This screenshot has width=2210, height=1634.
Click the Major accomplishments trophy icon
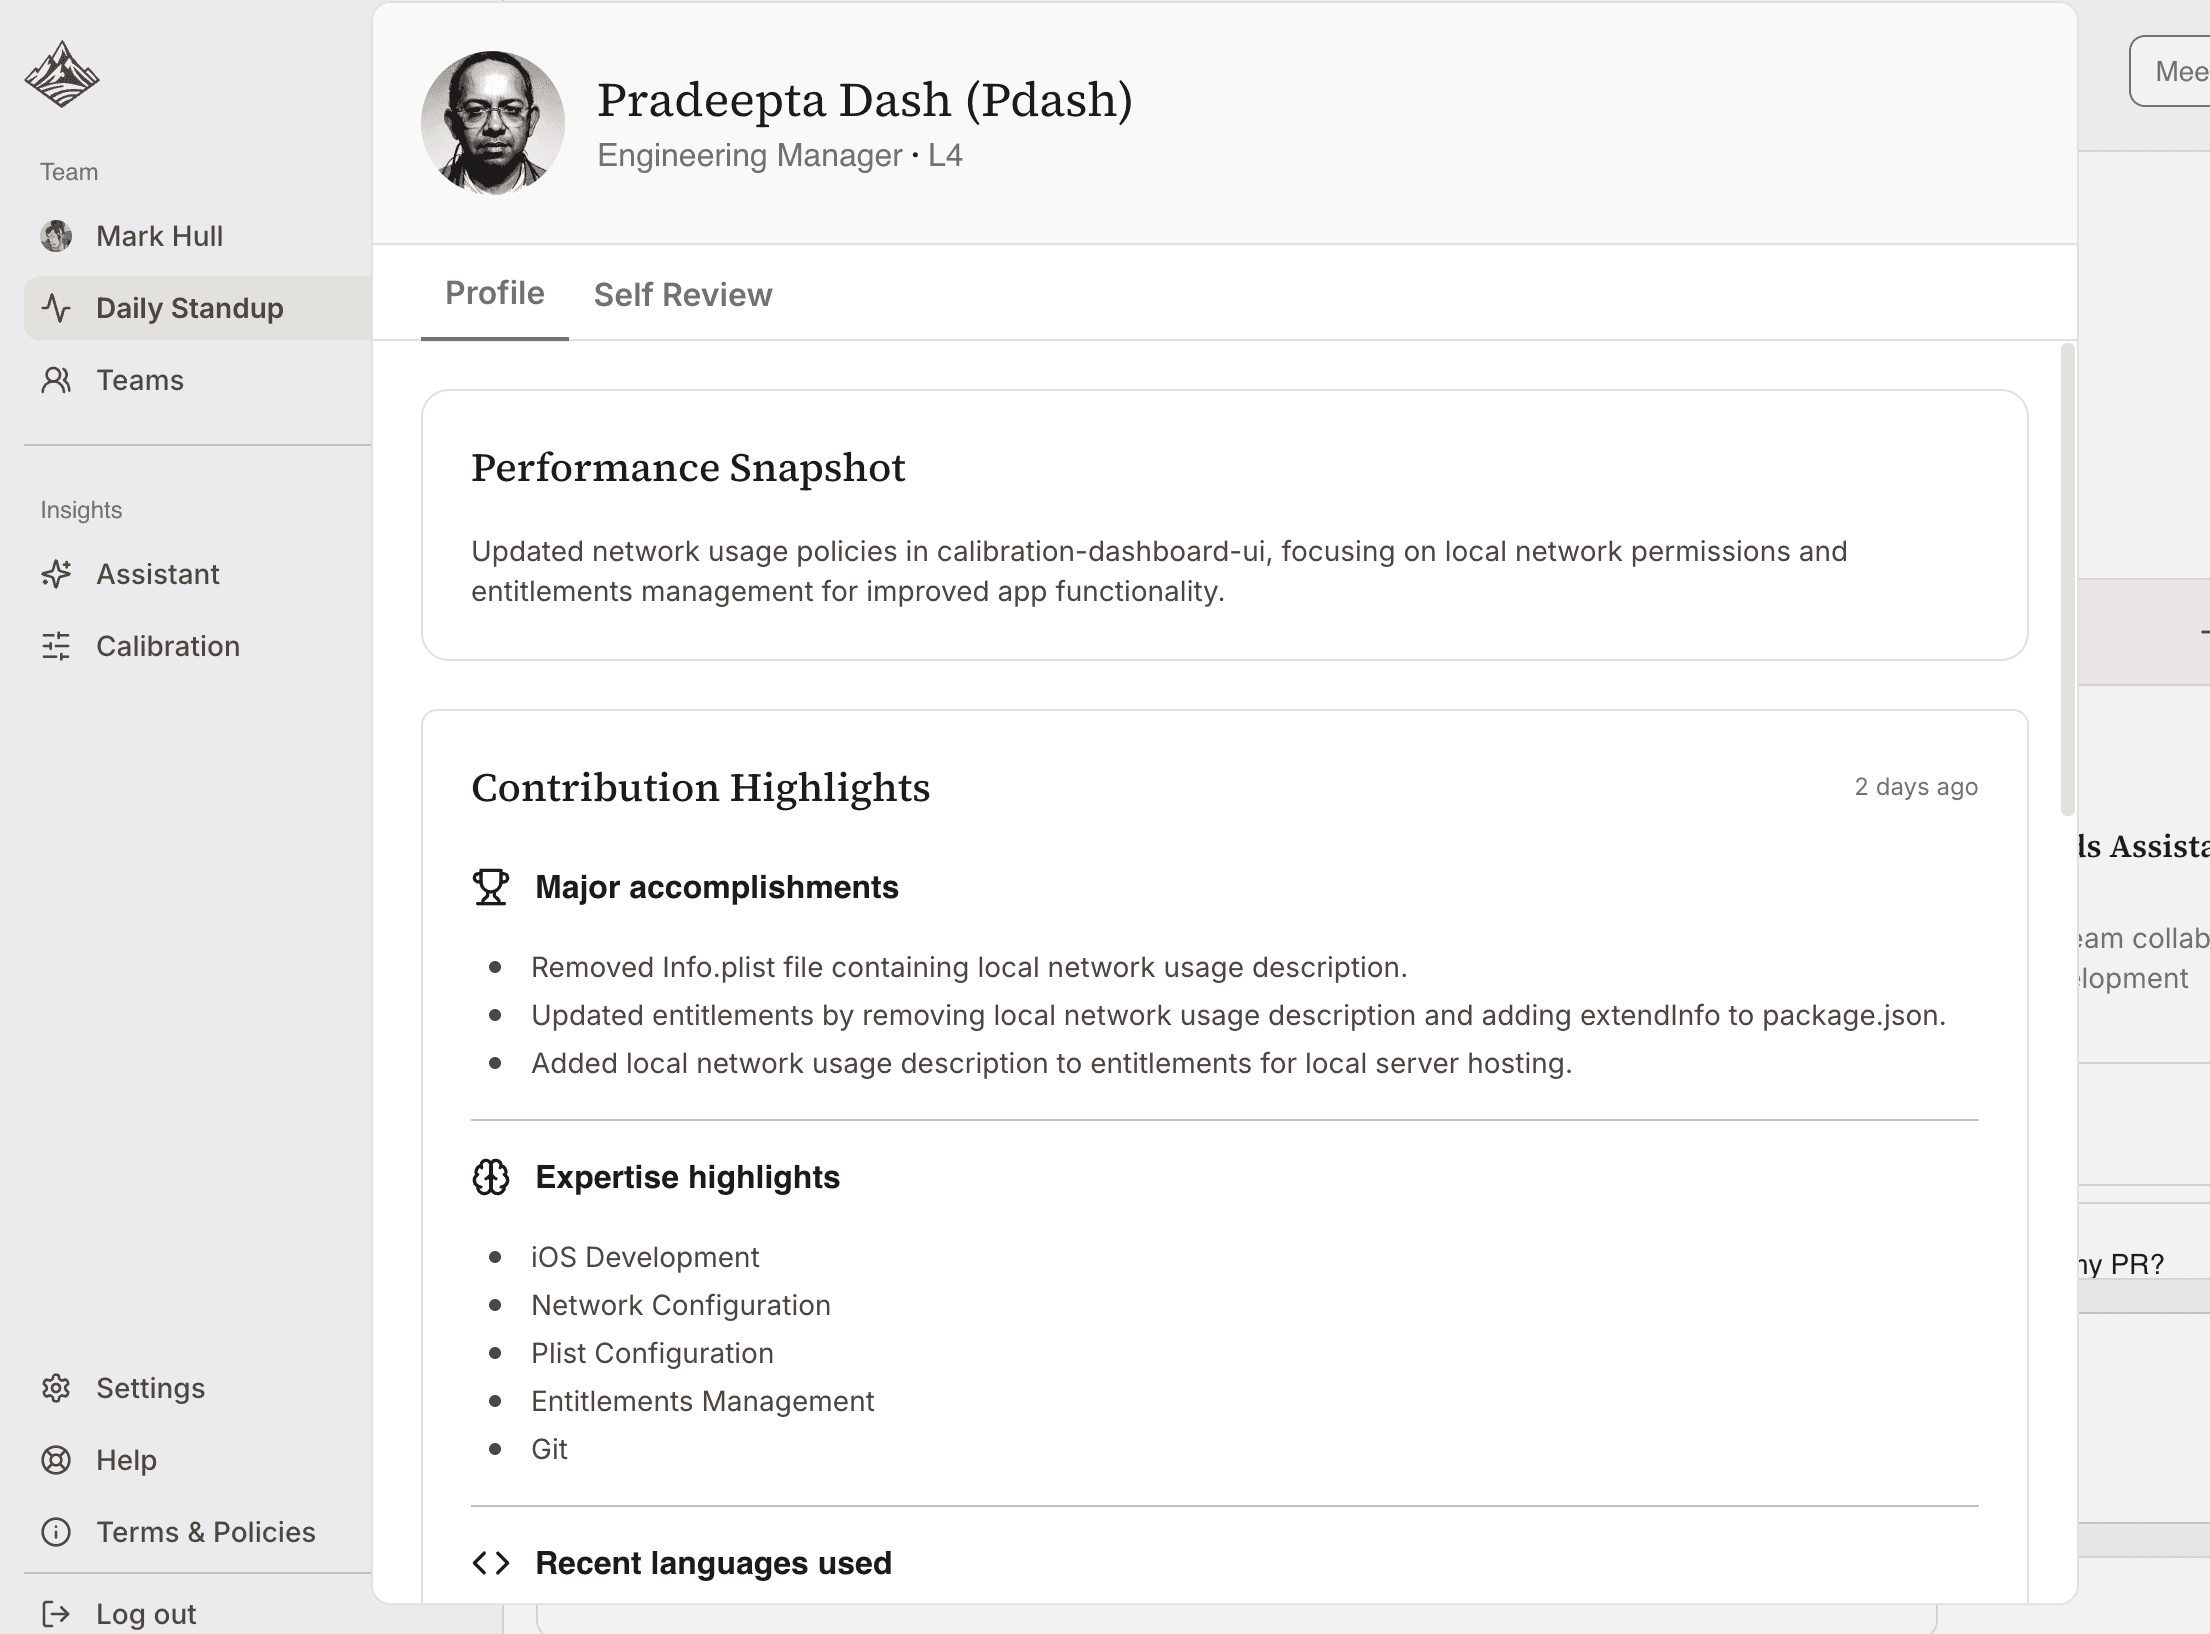coord(491,887)
